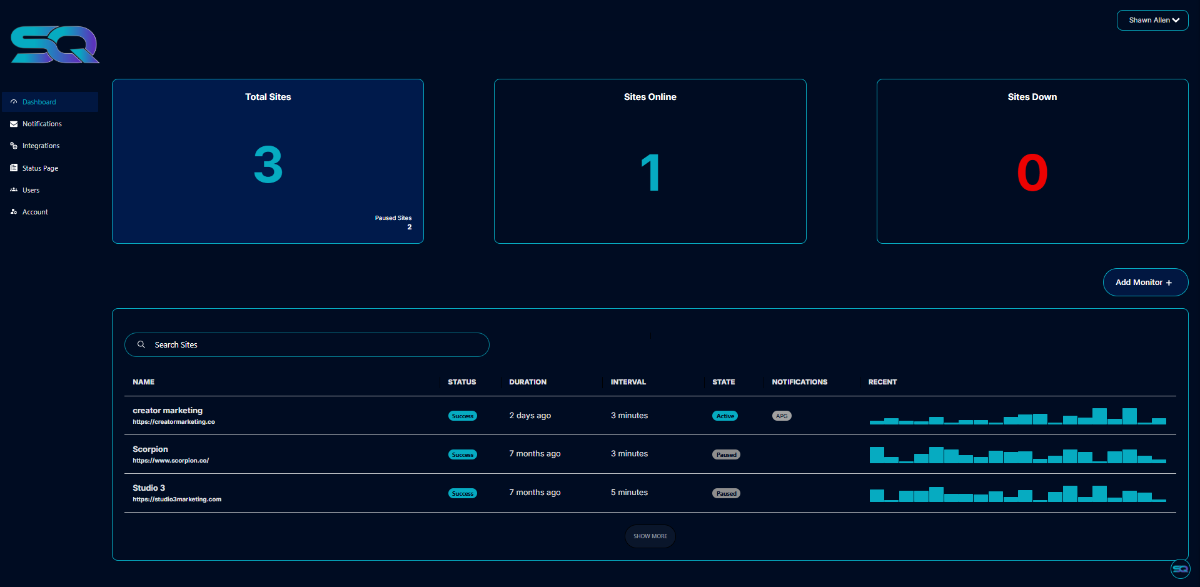Click the Add Monitor button
Screen dimensions: 1200x587
click(x=1145, y=282)
